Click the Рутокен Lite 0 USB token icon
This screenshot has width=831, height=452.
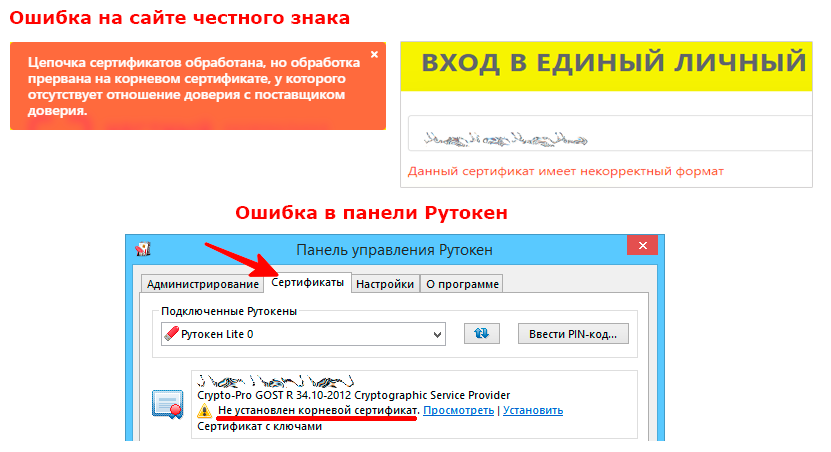click(x=171, y=333)
